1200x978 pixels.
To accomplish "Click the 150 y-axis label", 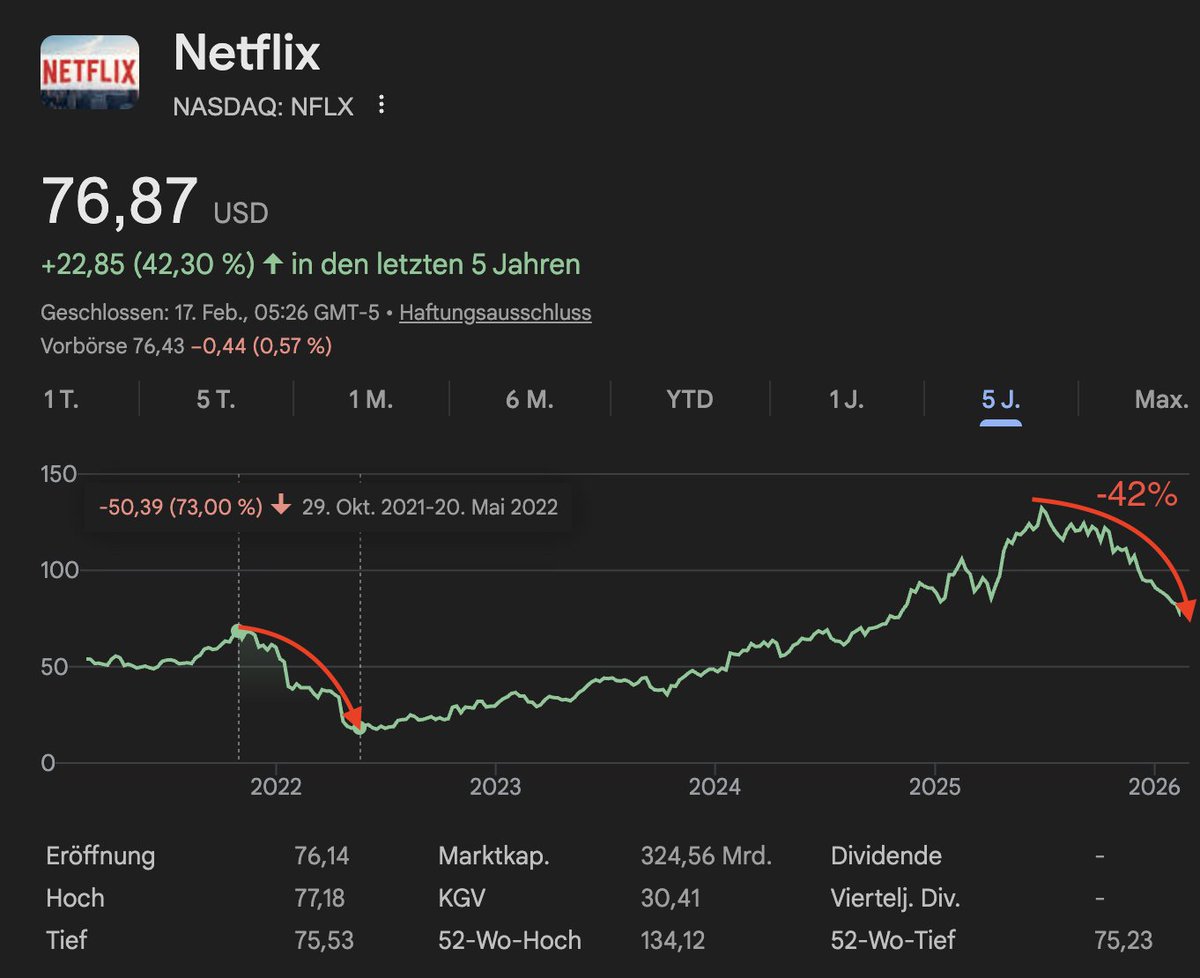I will (x=58, y=474).
